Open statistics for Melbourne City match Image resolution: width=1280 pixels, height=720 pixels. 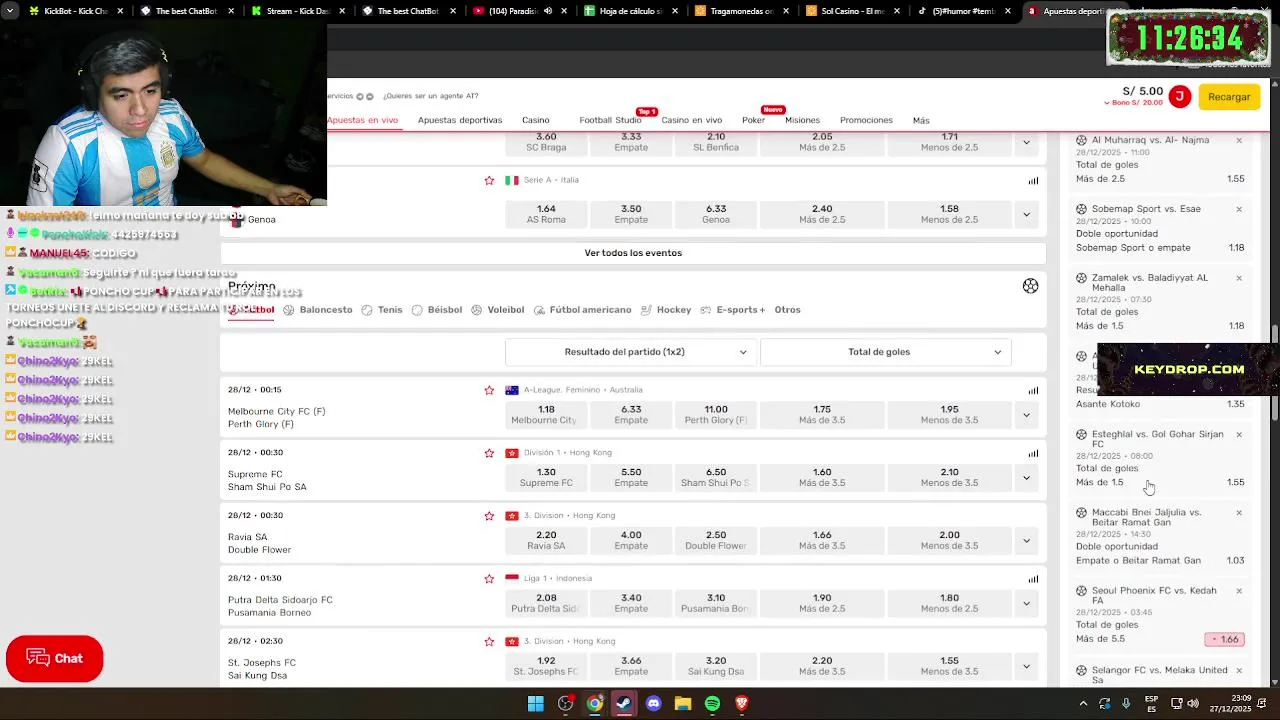click(x=1033, y=390)
